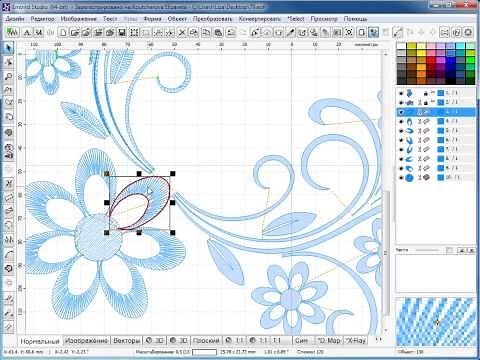480x360 pixels.
Task: Click the stitch preview thumbnail at bottom right
Action: pos(436,322)
